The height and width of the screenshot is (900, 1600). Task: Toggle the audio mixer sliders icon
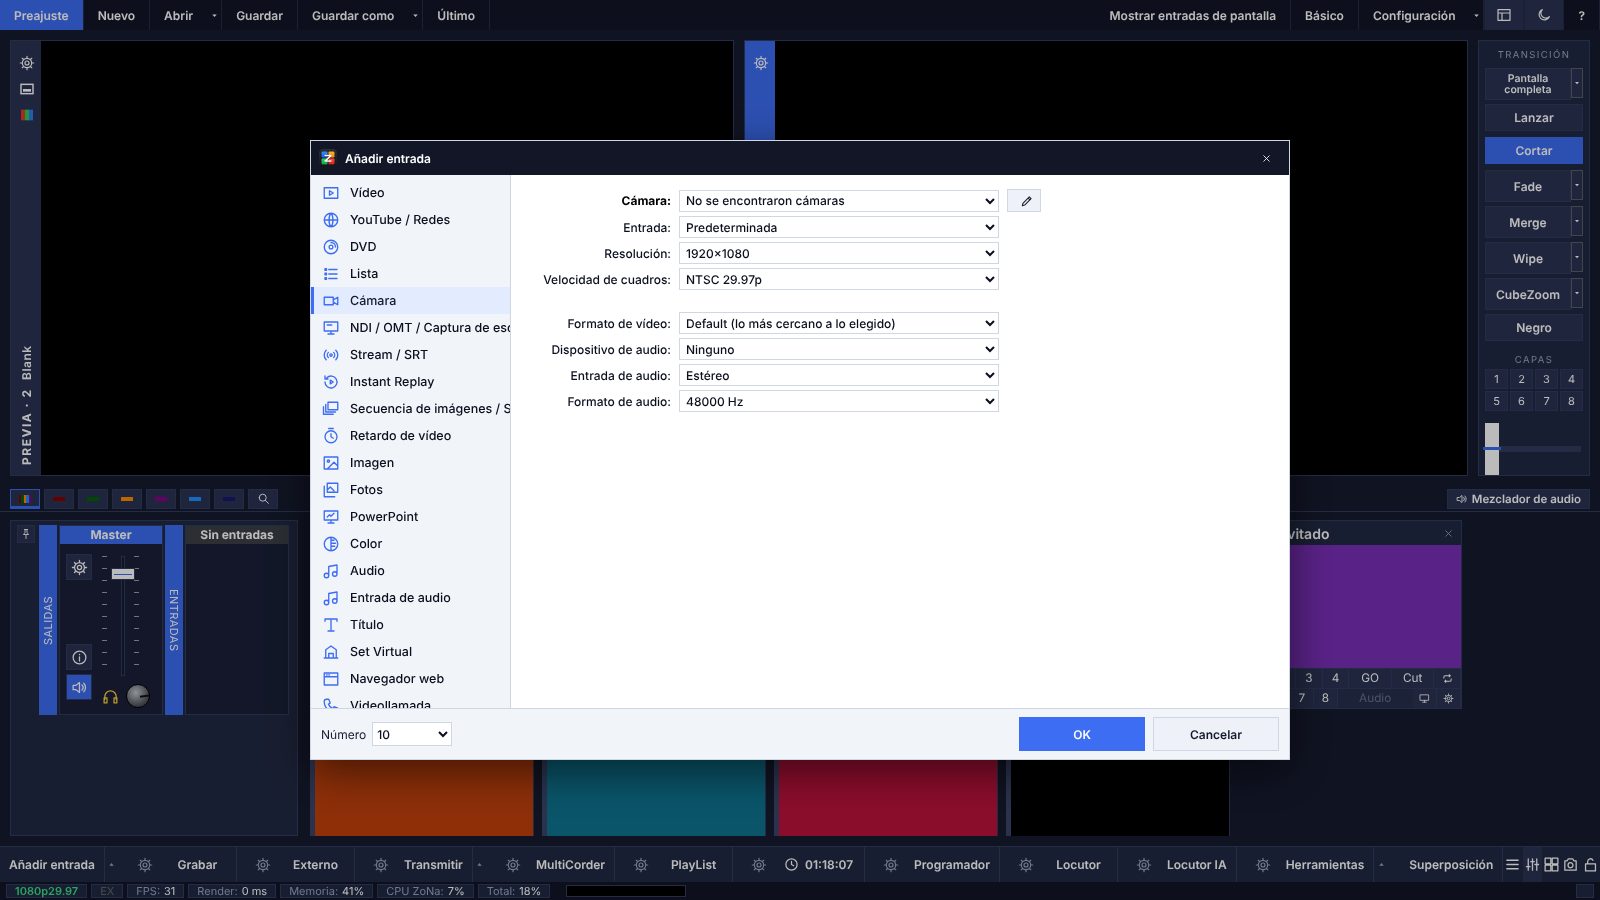point(1532,865)
